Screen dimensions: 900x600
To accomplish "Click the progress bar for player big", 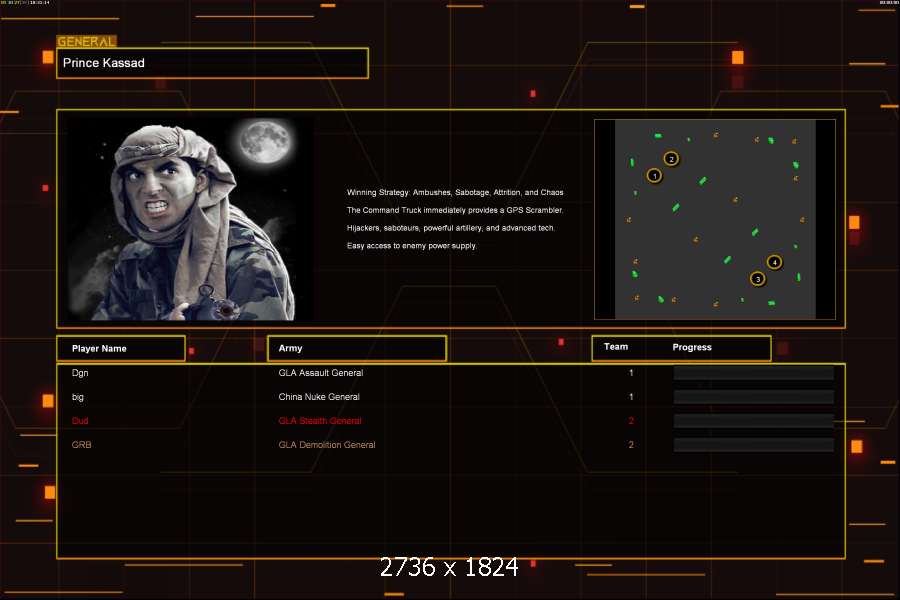I will tap(753, 397).
